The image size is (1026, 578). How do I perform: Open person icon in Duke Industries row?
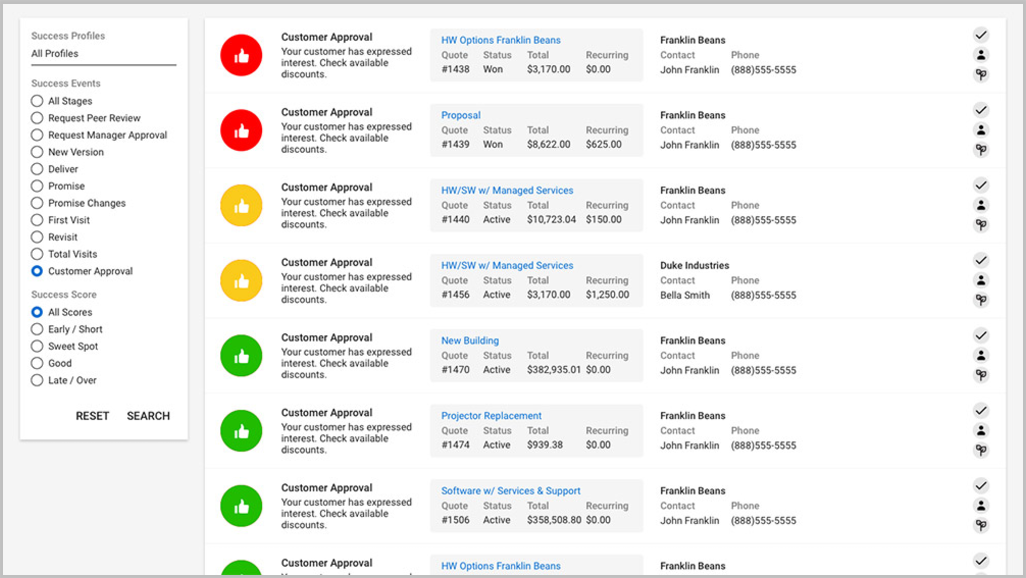(981, 280)
